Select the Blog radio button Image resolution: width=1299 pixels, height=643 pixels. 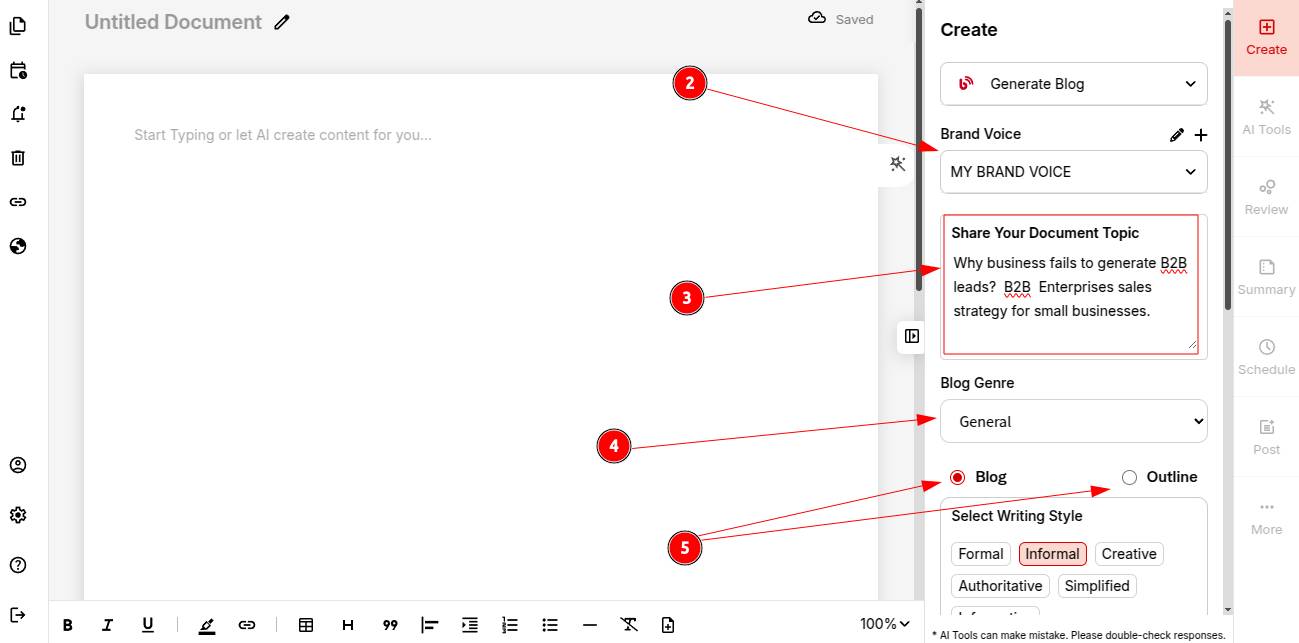[x=958, y=477]
